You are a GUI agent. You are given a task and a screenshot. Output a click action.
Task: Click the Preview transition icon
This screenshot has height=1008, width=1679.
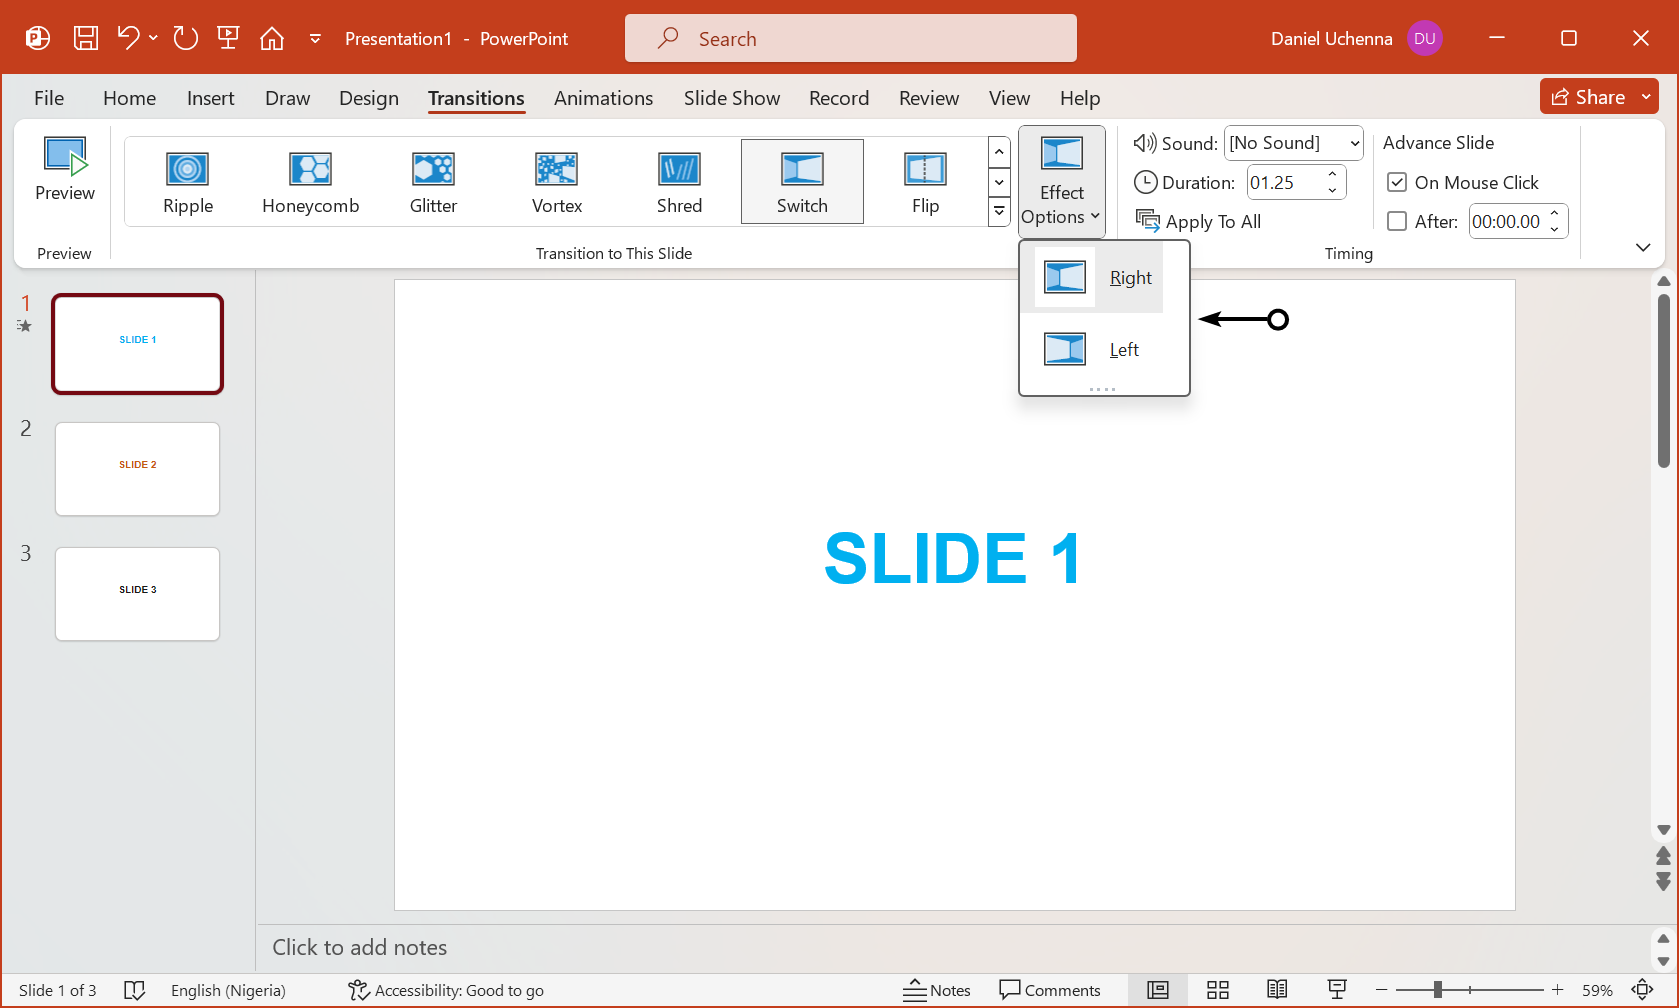pos(65,170)
